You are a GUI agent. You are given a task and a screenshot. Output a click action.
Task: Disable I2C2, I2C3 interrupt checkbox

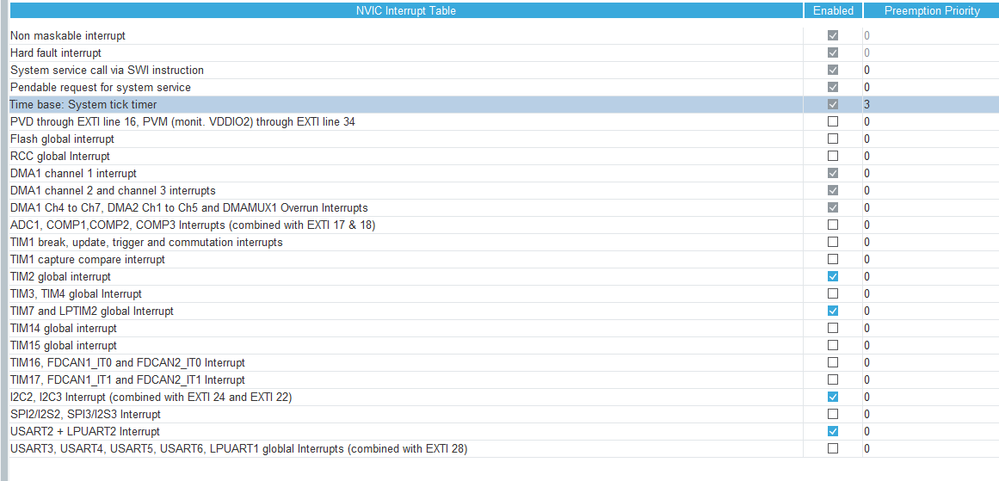point(833,397)
